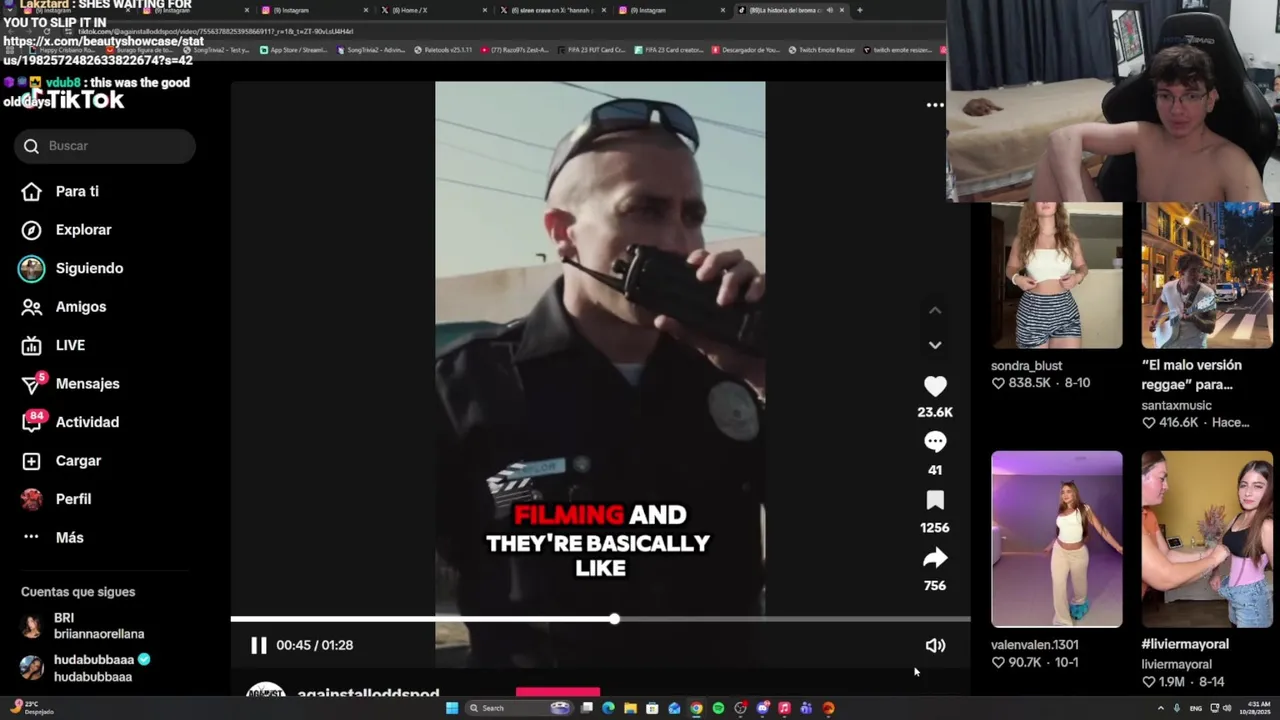1280x720 pixels.
Task: Open Microsoft Edge from the taskbar
Action: [608, 708]
